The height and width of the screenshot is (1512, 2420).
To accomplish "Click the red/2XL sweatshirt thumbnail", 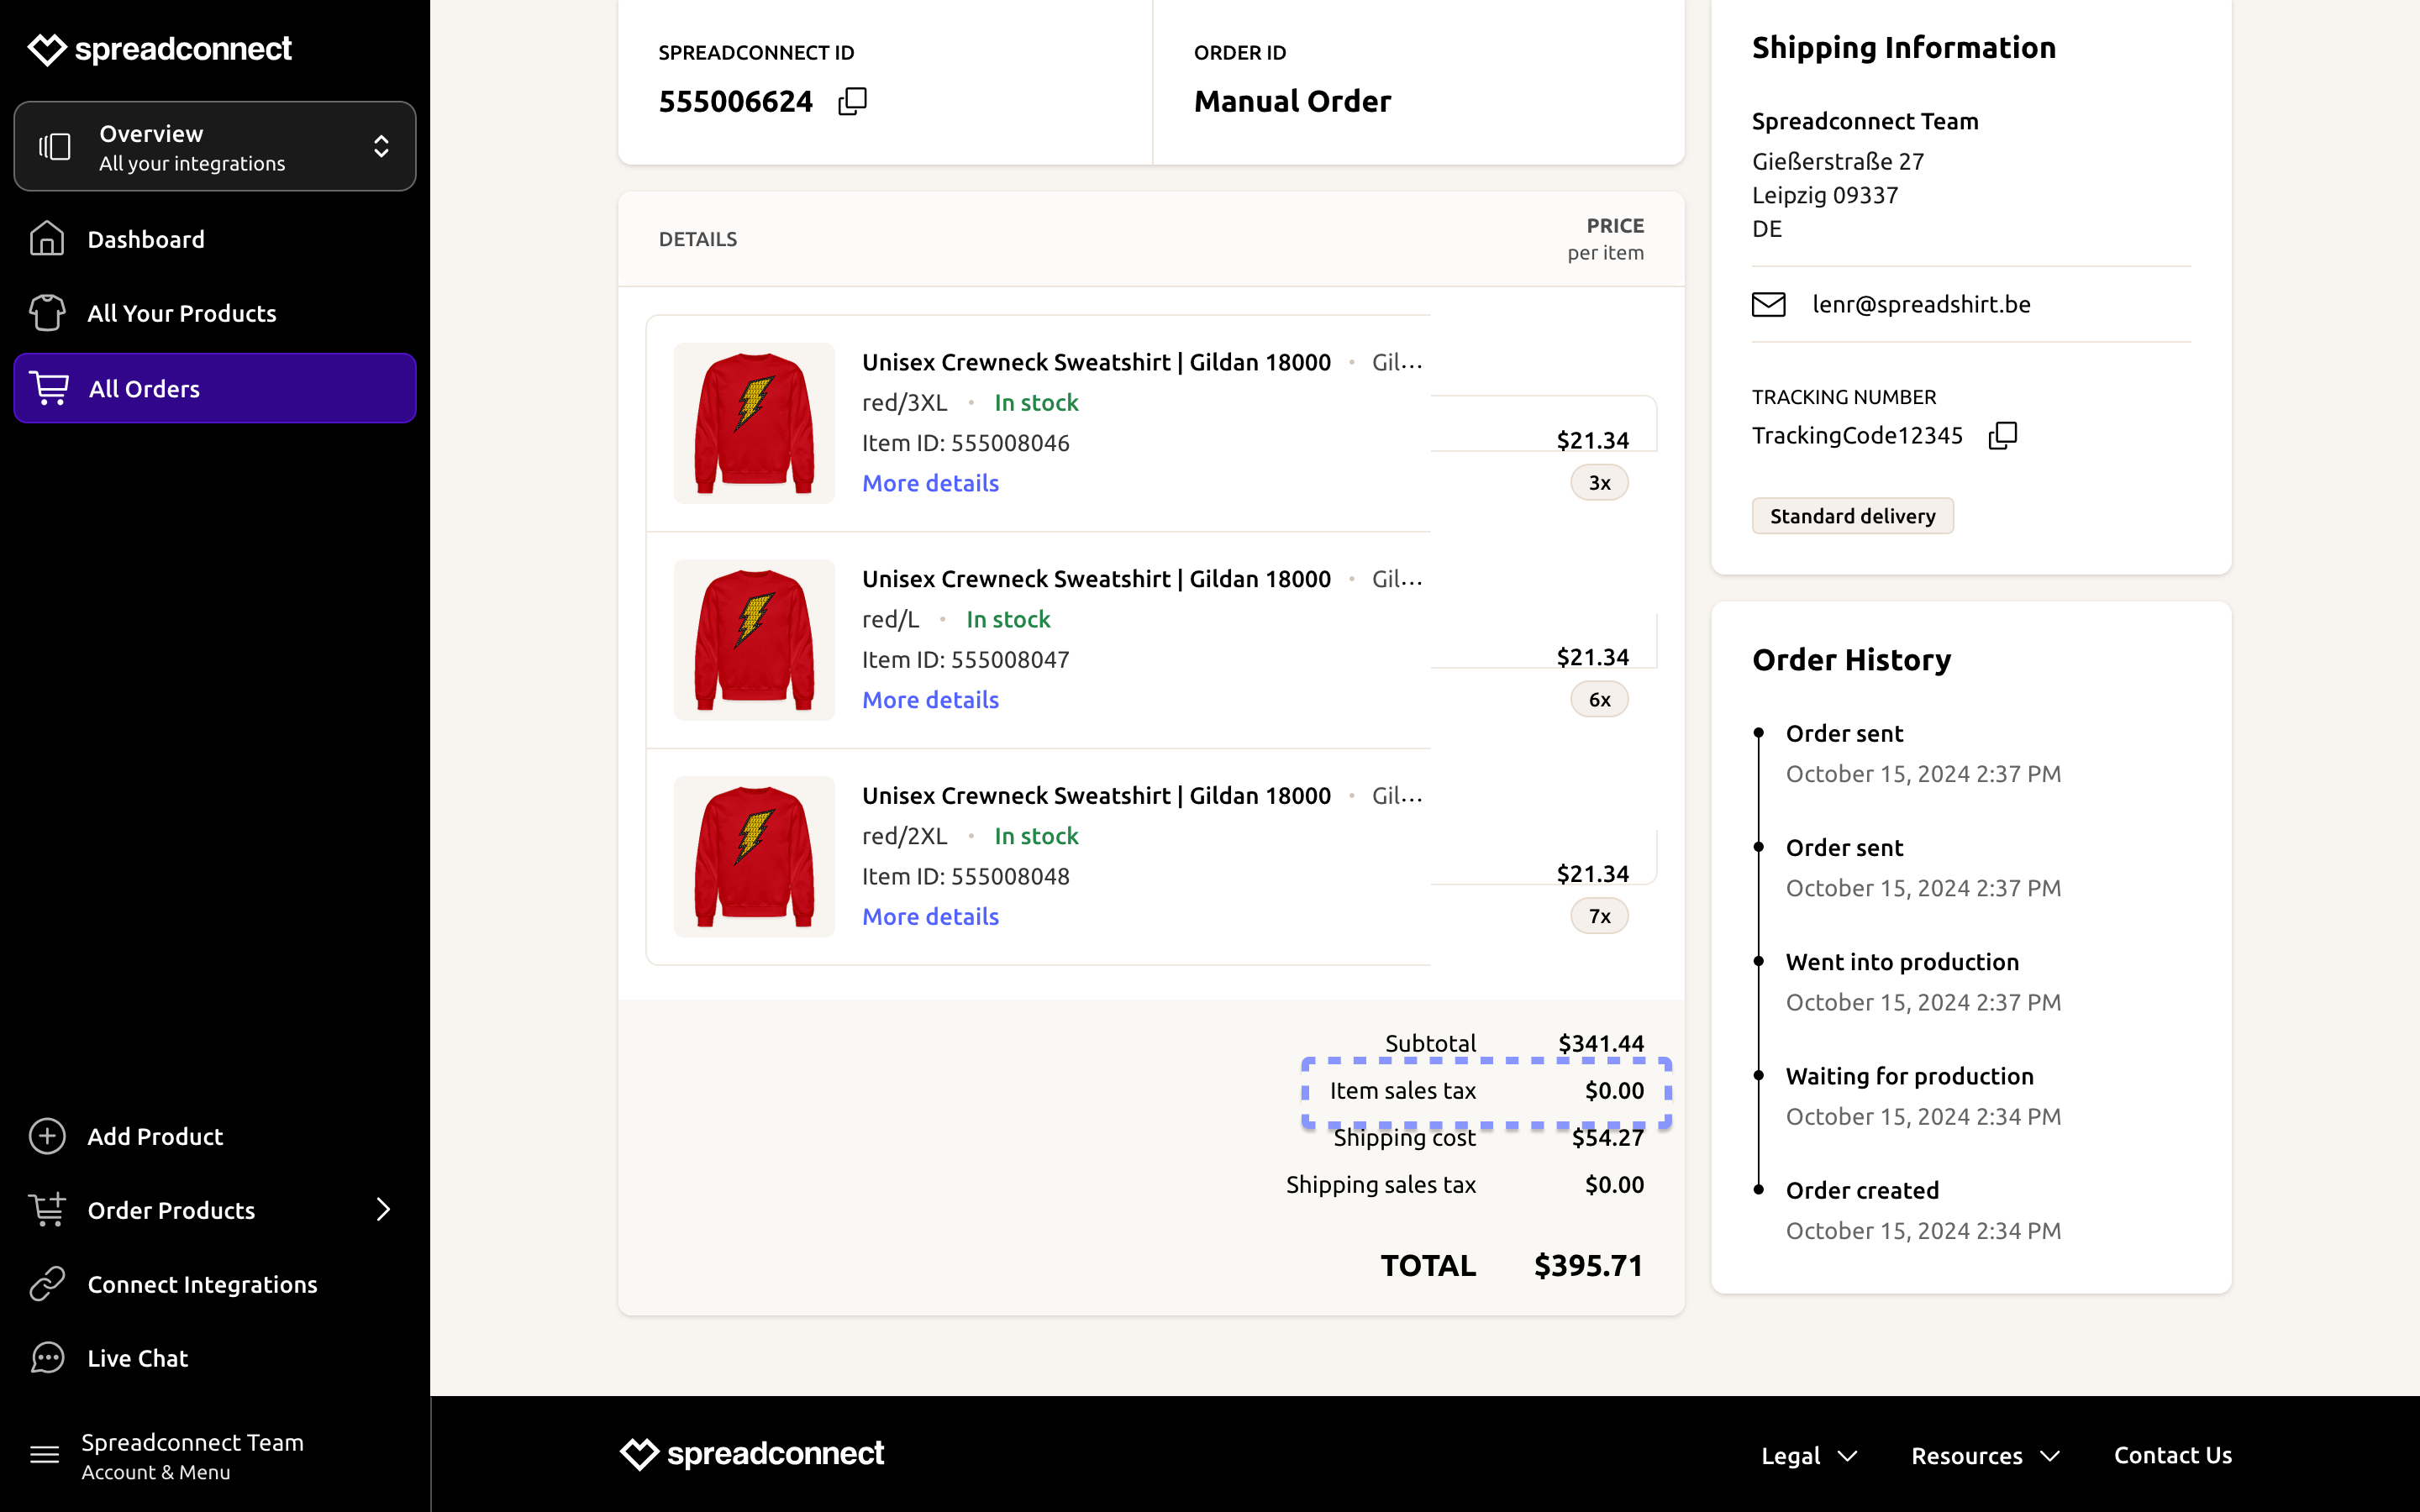I will tap(754, 856).
